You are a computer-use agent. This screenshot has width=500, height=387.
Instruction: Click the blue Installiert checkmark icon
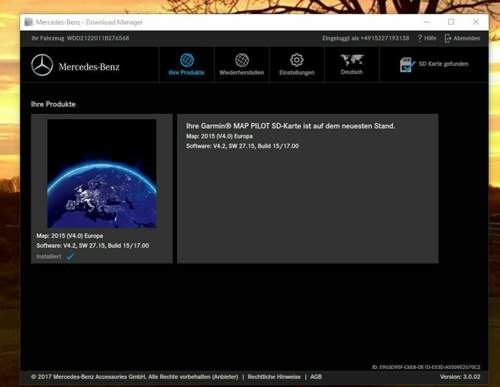point(70,256)
